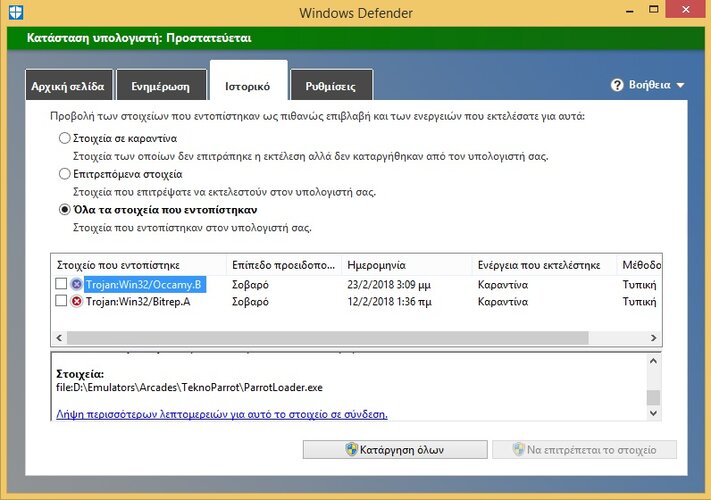711x500 pixels.
Task: Click the date 23/2/2018 3:09 μμ
Action: pos(389,285)
